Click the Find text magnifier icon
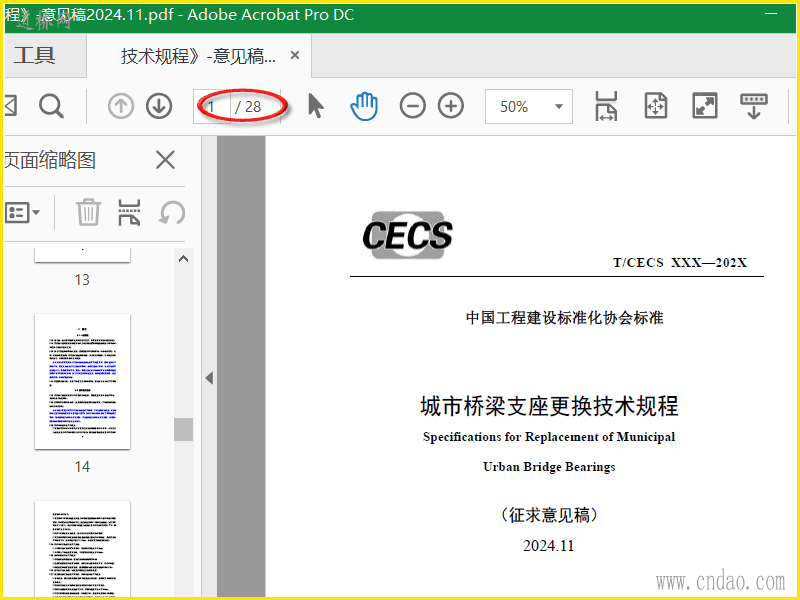Image resolution: width=800 pixels, height=600 pixels. point(51,106)
